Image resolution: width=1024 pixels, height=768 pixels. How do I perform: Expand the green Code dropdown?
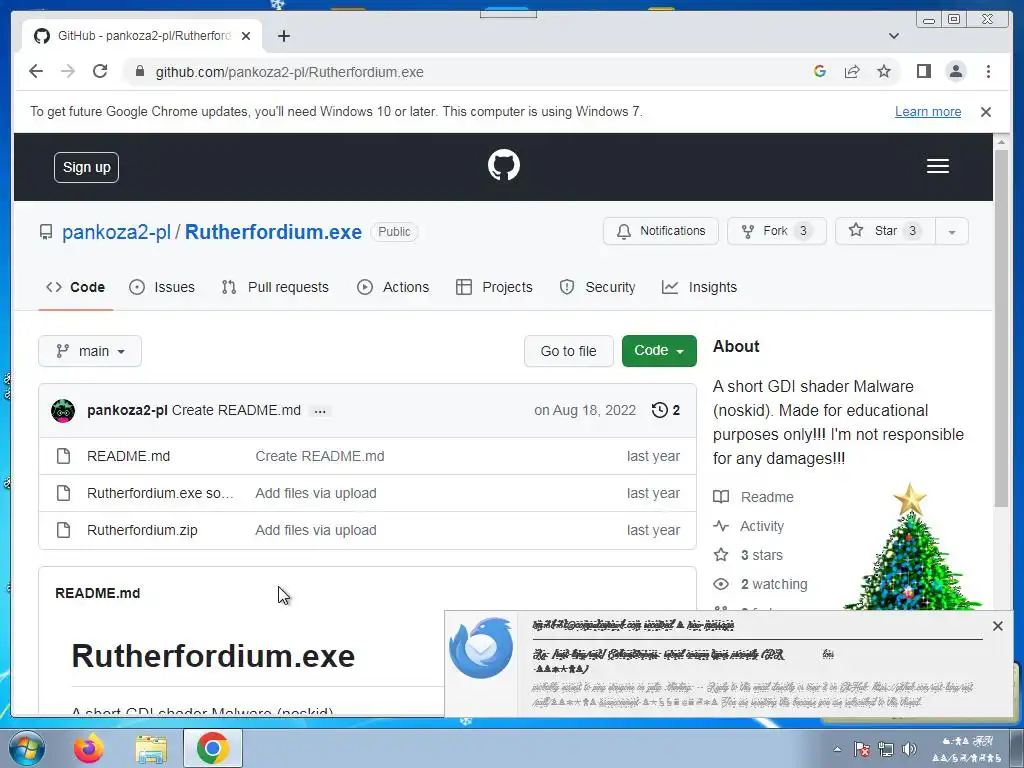[659, 351]
